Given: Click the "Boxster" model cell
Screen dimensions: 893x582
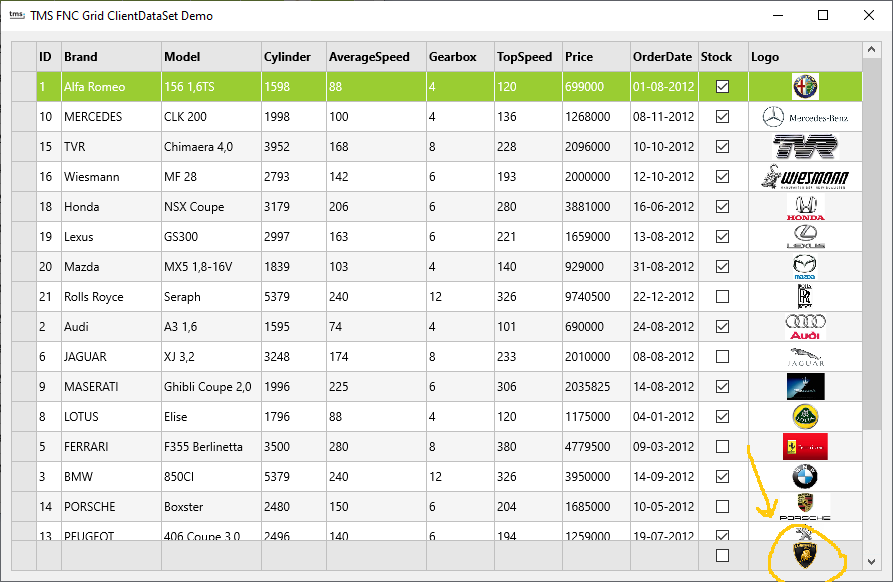Looking at the screenshot, I should click(211, 507).
